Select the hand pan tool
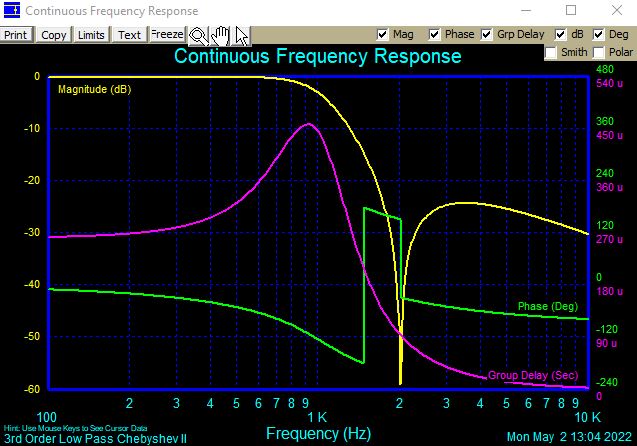The height and width of the screenshot is (446, 637). (220, 36)
